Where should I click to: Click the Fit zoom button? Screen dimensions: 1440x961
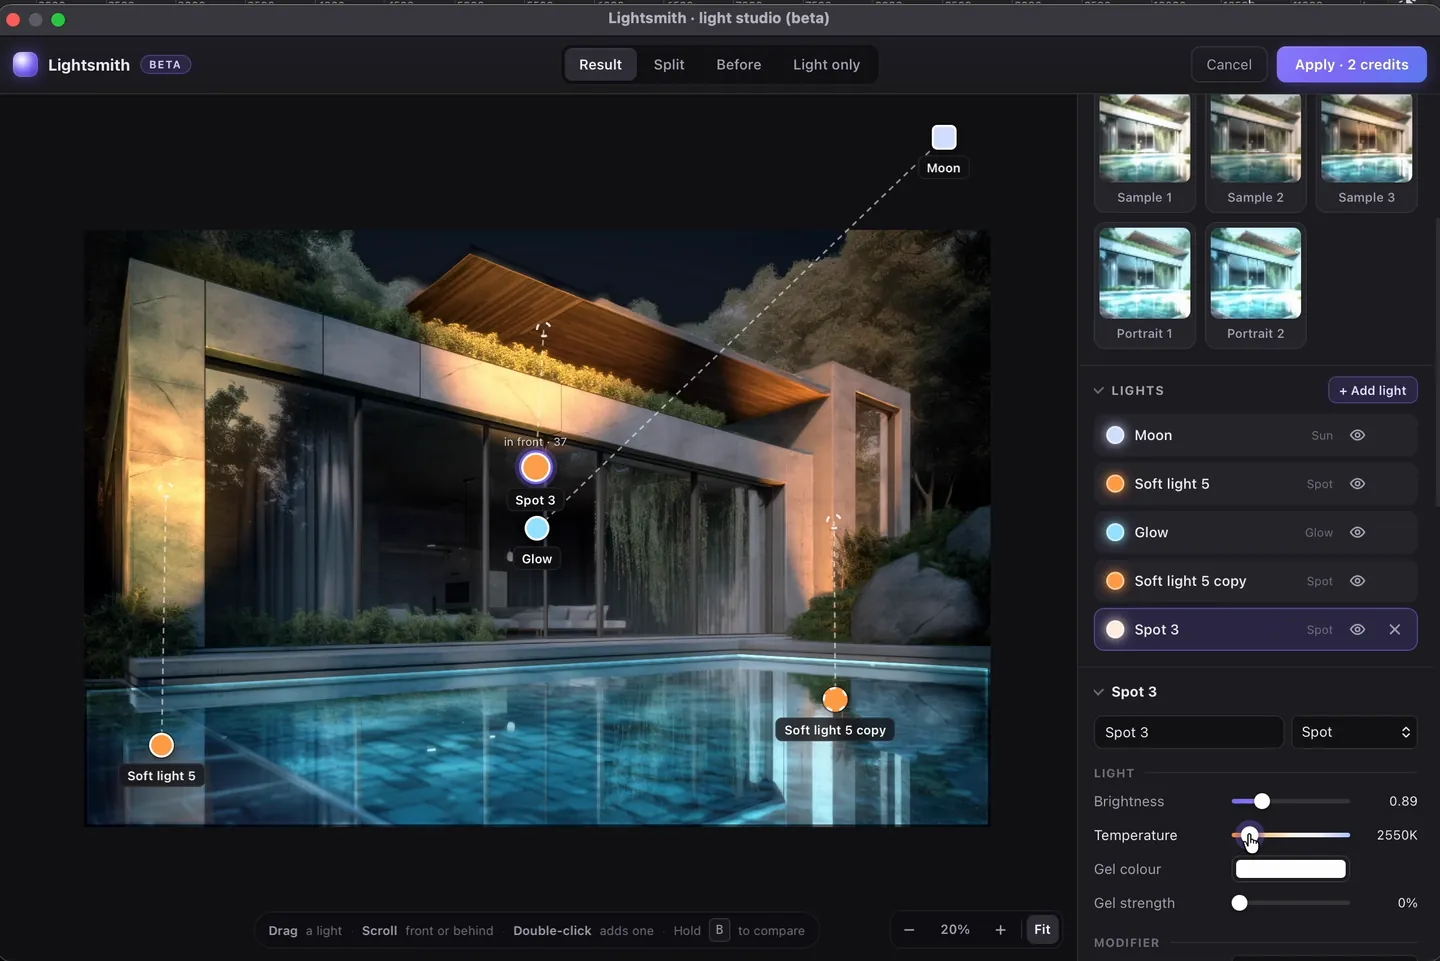[x=1042, y=930]
